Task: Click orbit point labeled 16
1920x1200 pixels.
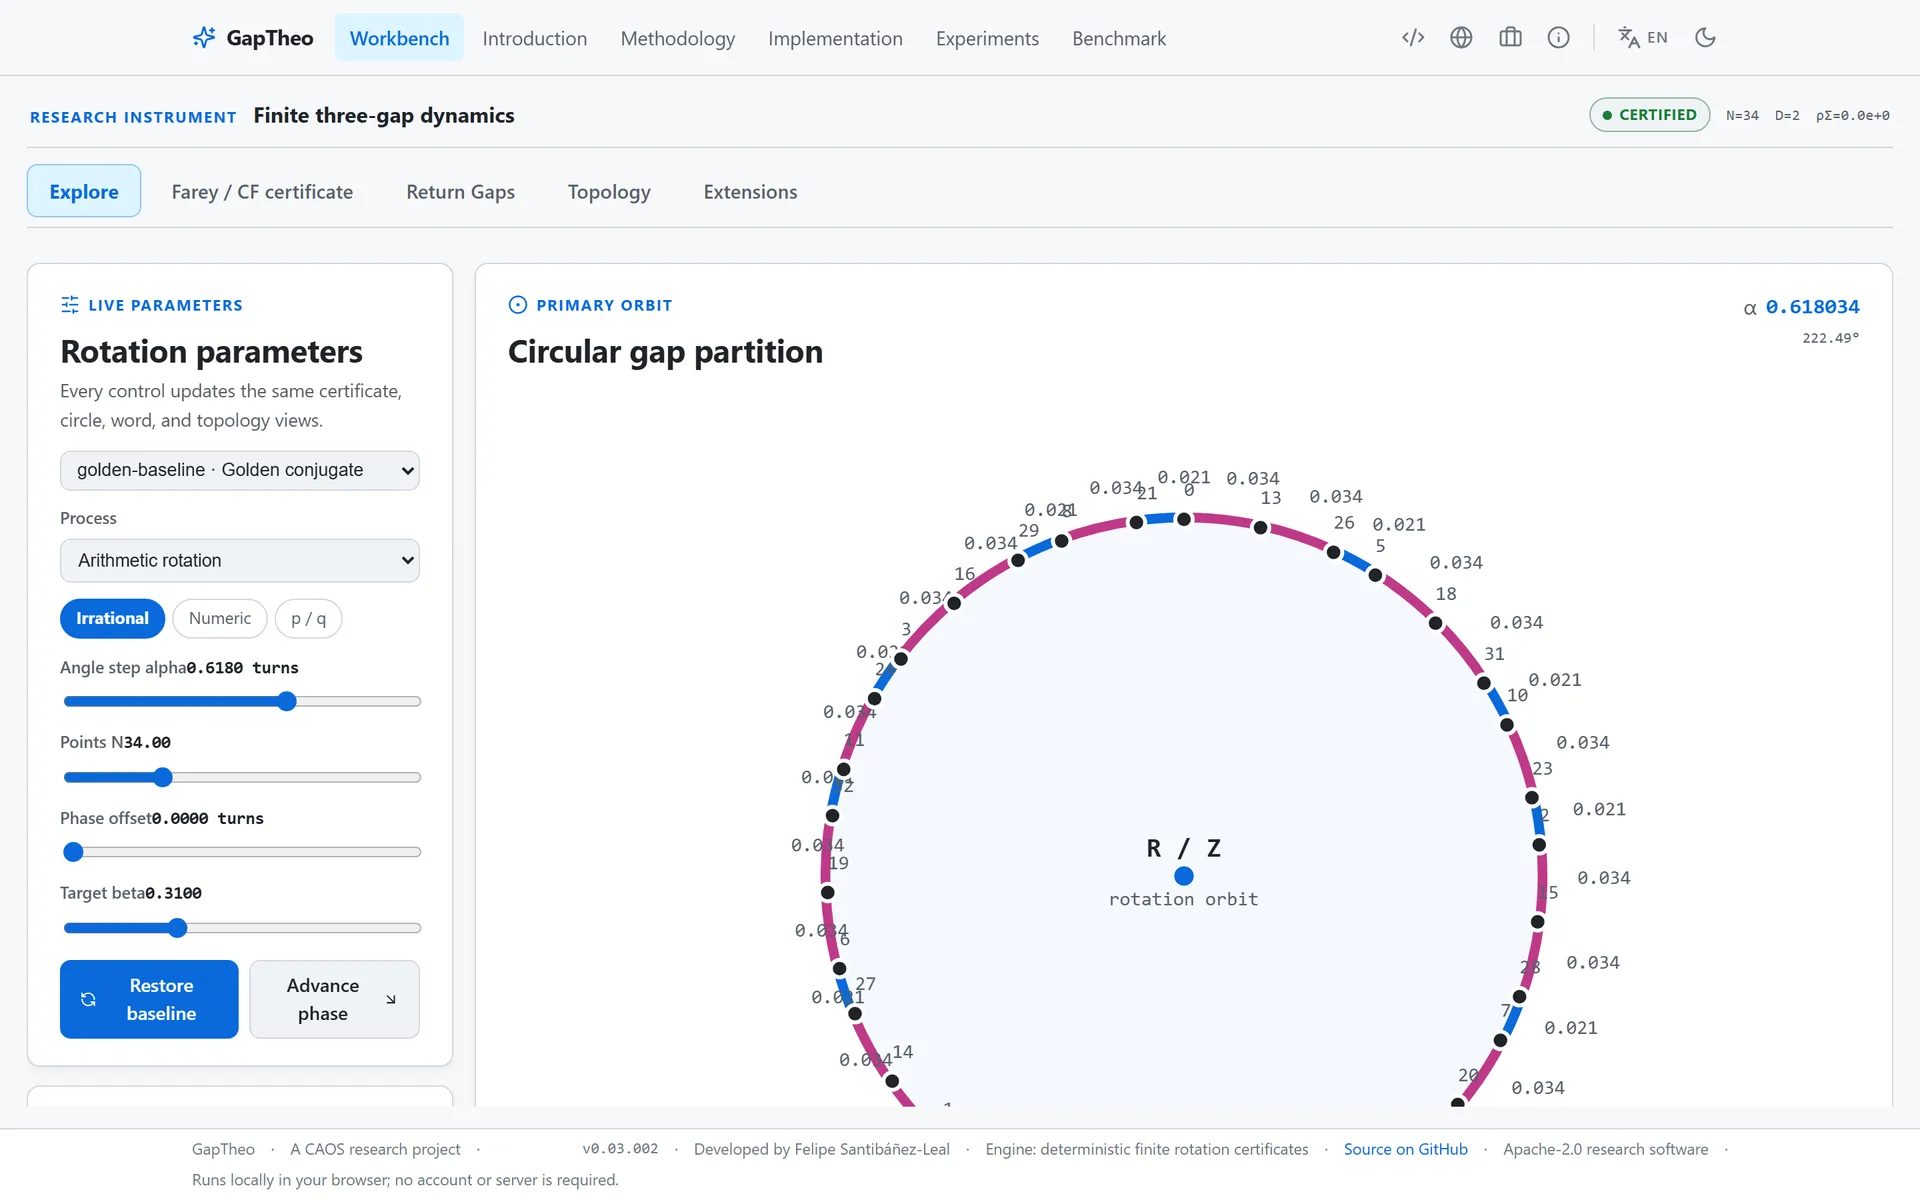Action: click(x=954, y=603)
